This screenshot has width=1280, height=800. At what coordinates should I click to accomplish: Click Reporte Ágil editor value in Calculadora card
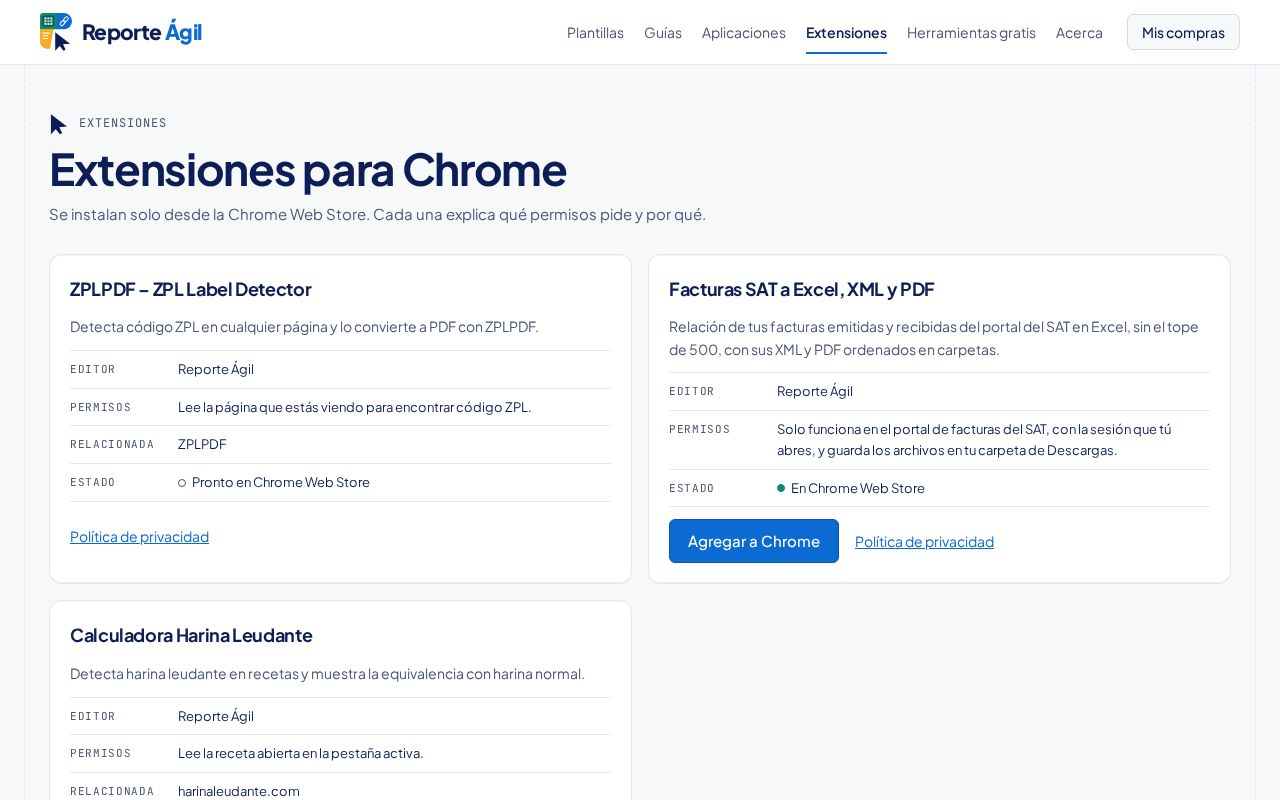point(216,716)
